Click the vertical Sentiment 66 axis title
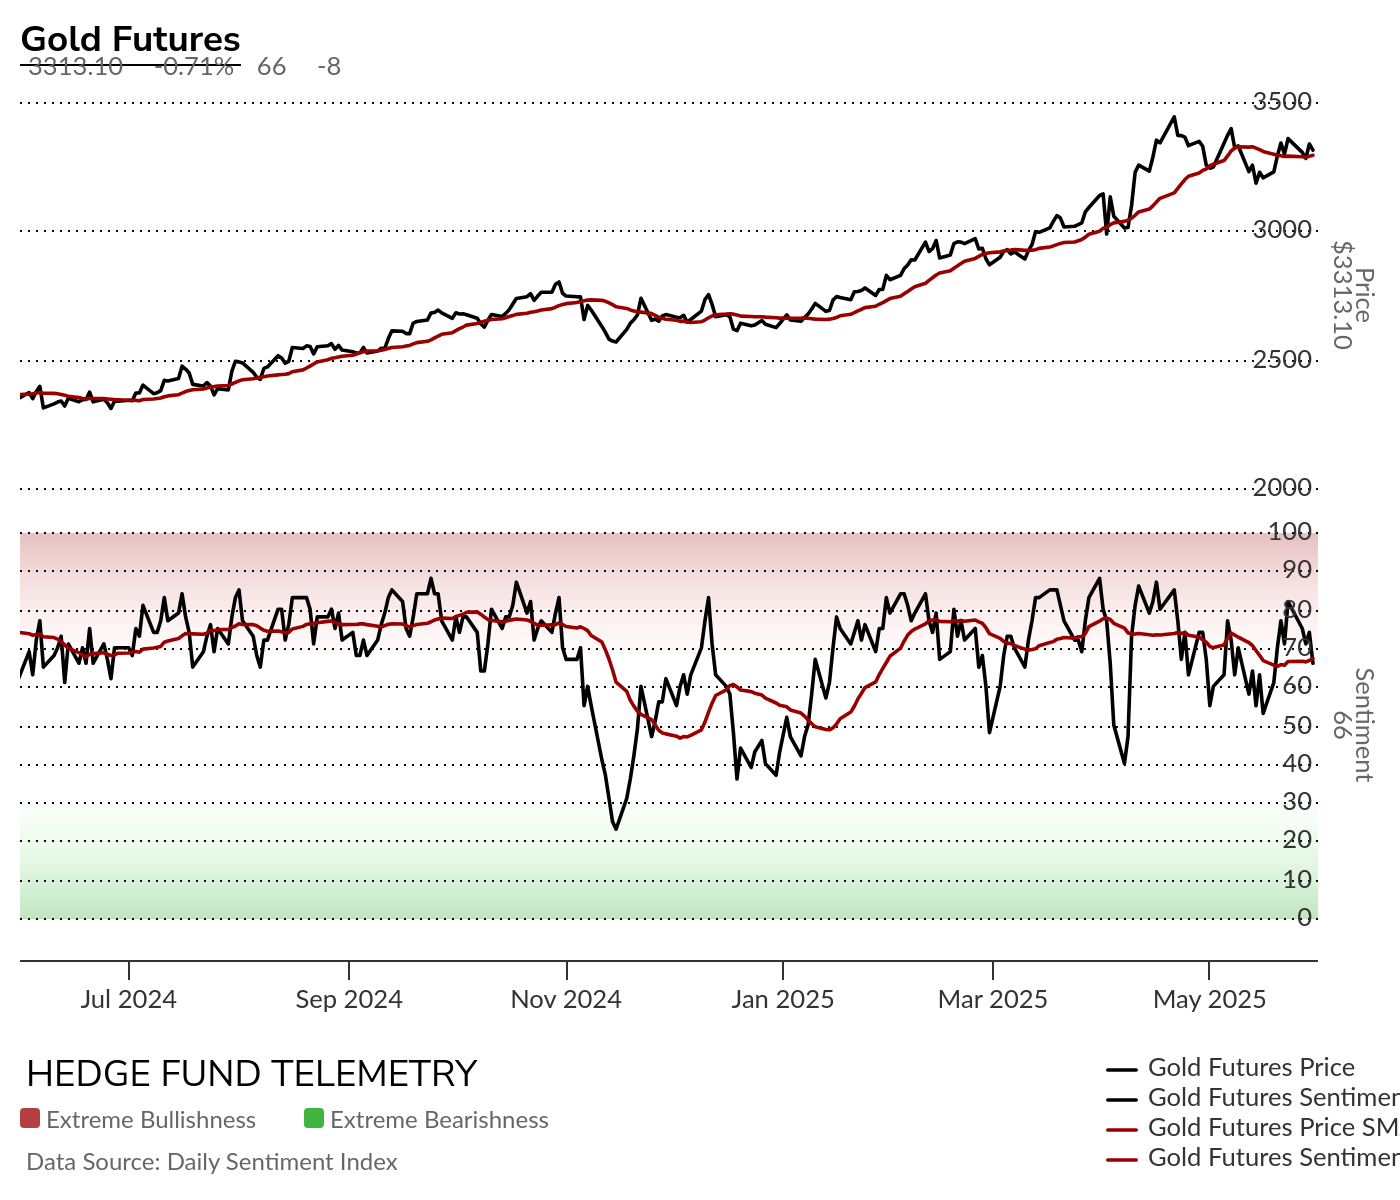1400x1200 pixels. [1352, 725]
